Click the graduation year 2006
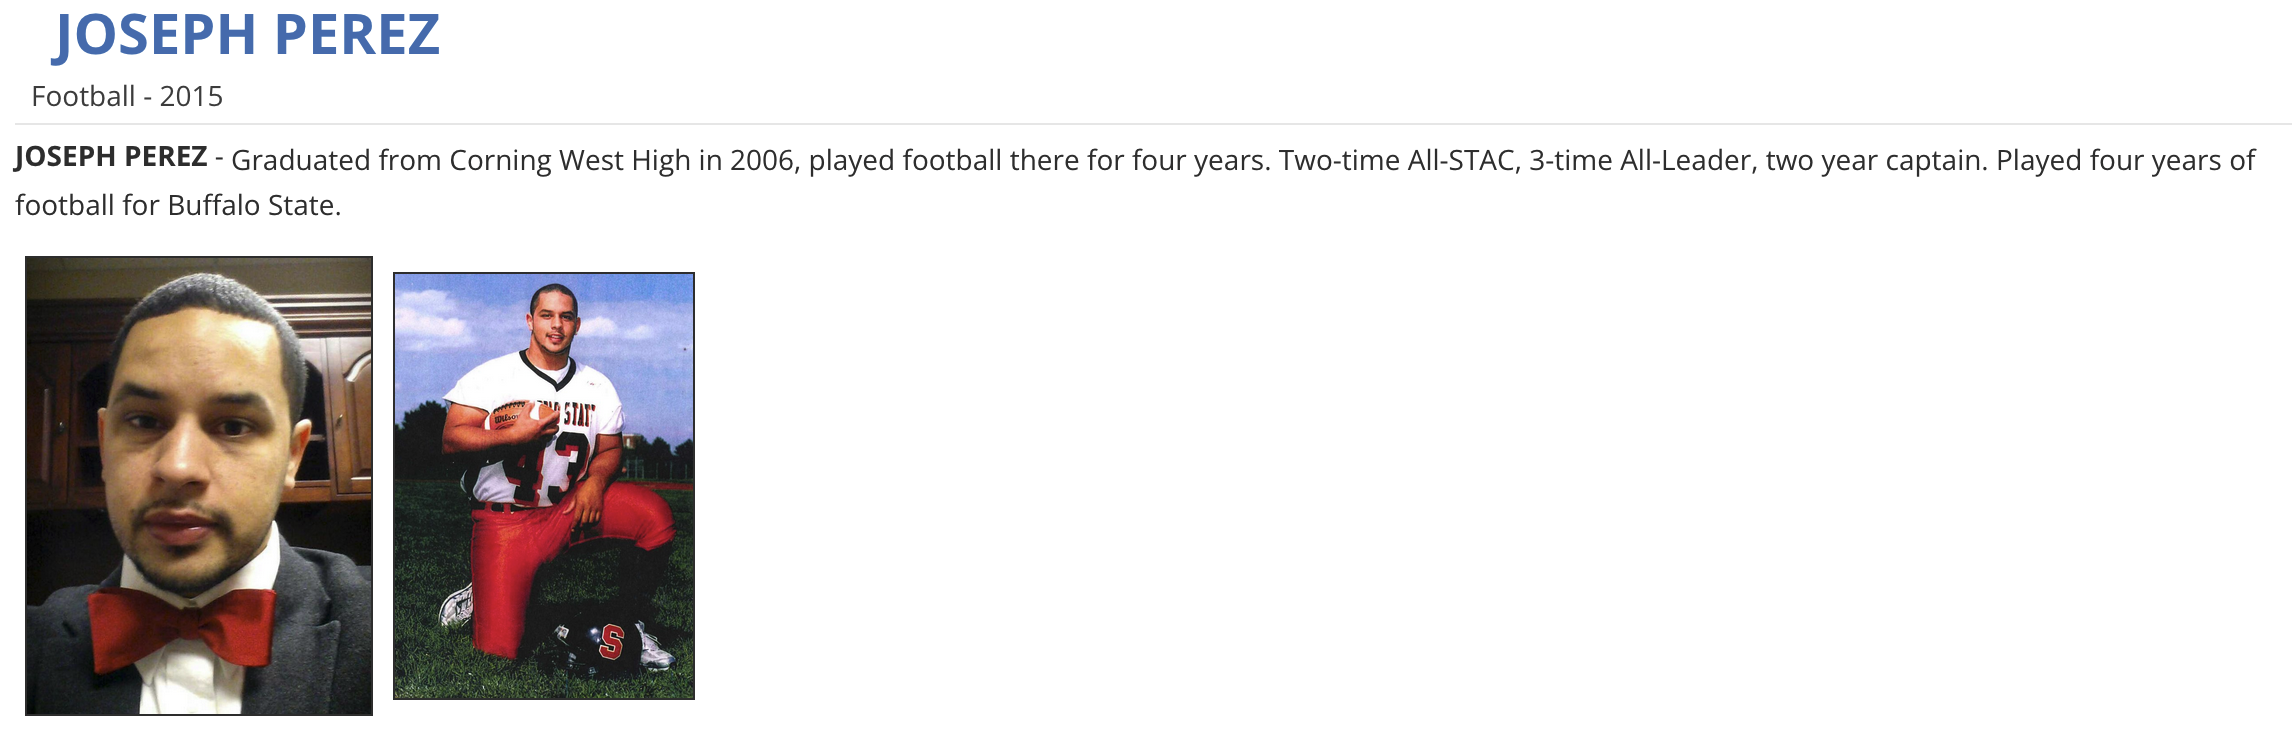Screen dimensions: 2292x750 760,160
